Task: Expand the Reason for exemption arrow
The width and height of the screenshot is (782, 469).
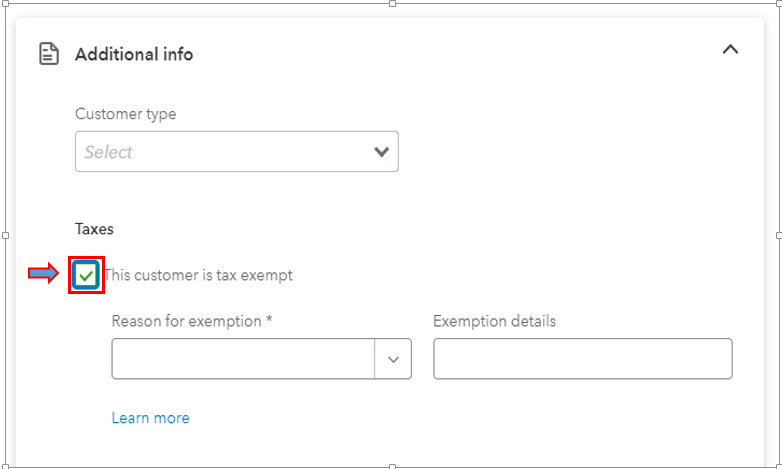Action: tap(393, 359)
